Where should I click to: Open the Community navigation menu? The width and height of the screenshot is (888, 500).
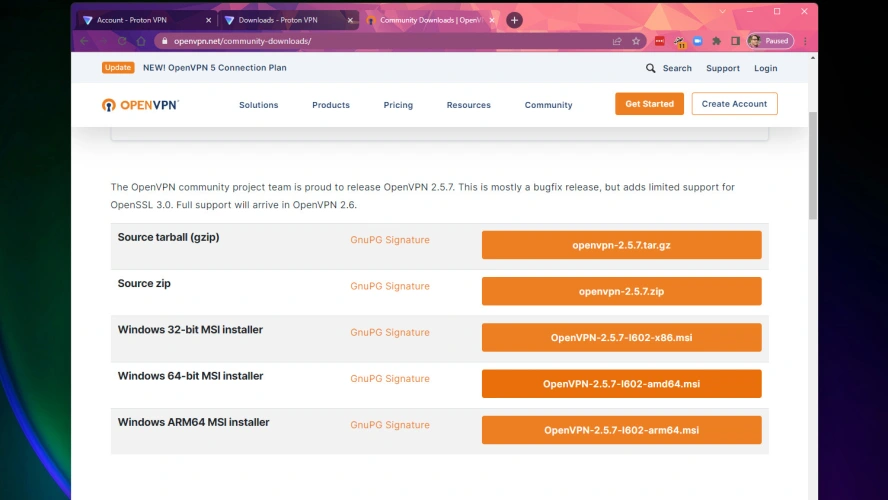click(548, 105)
